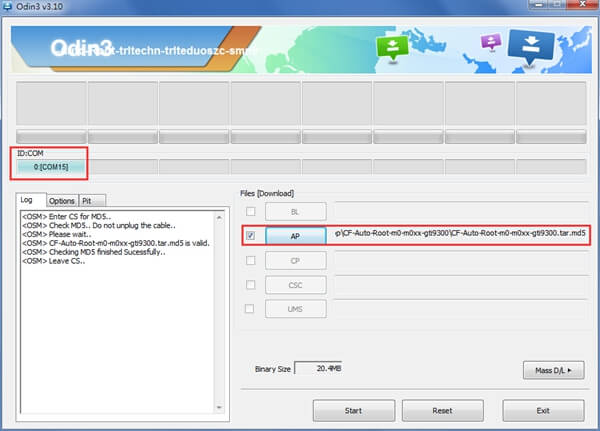Click the Exit button

543,411
